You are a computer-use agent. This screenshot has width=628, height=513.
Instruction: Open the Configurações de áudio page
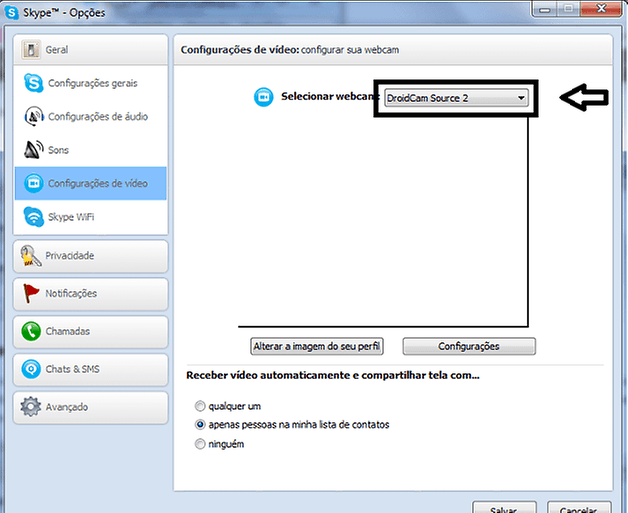91,116
